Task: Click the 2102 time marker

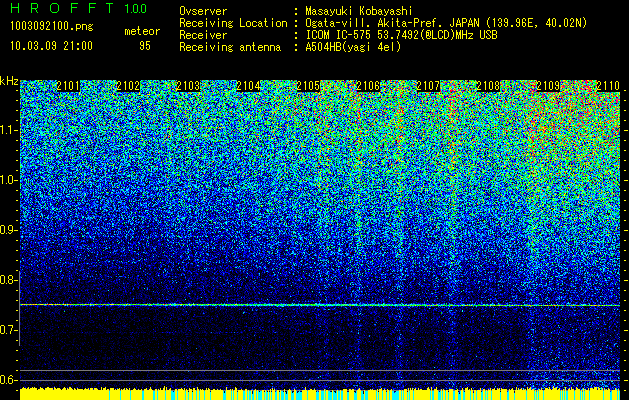Action: pos(128,86)
